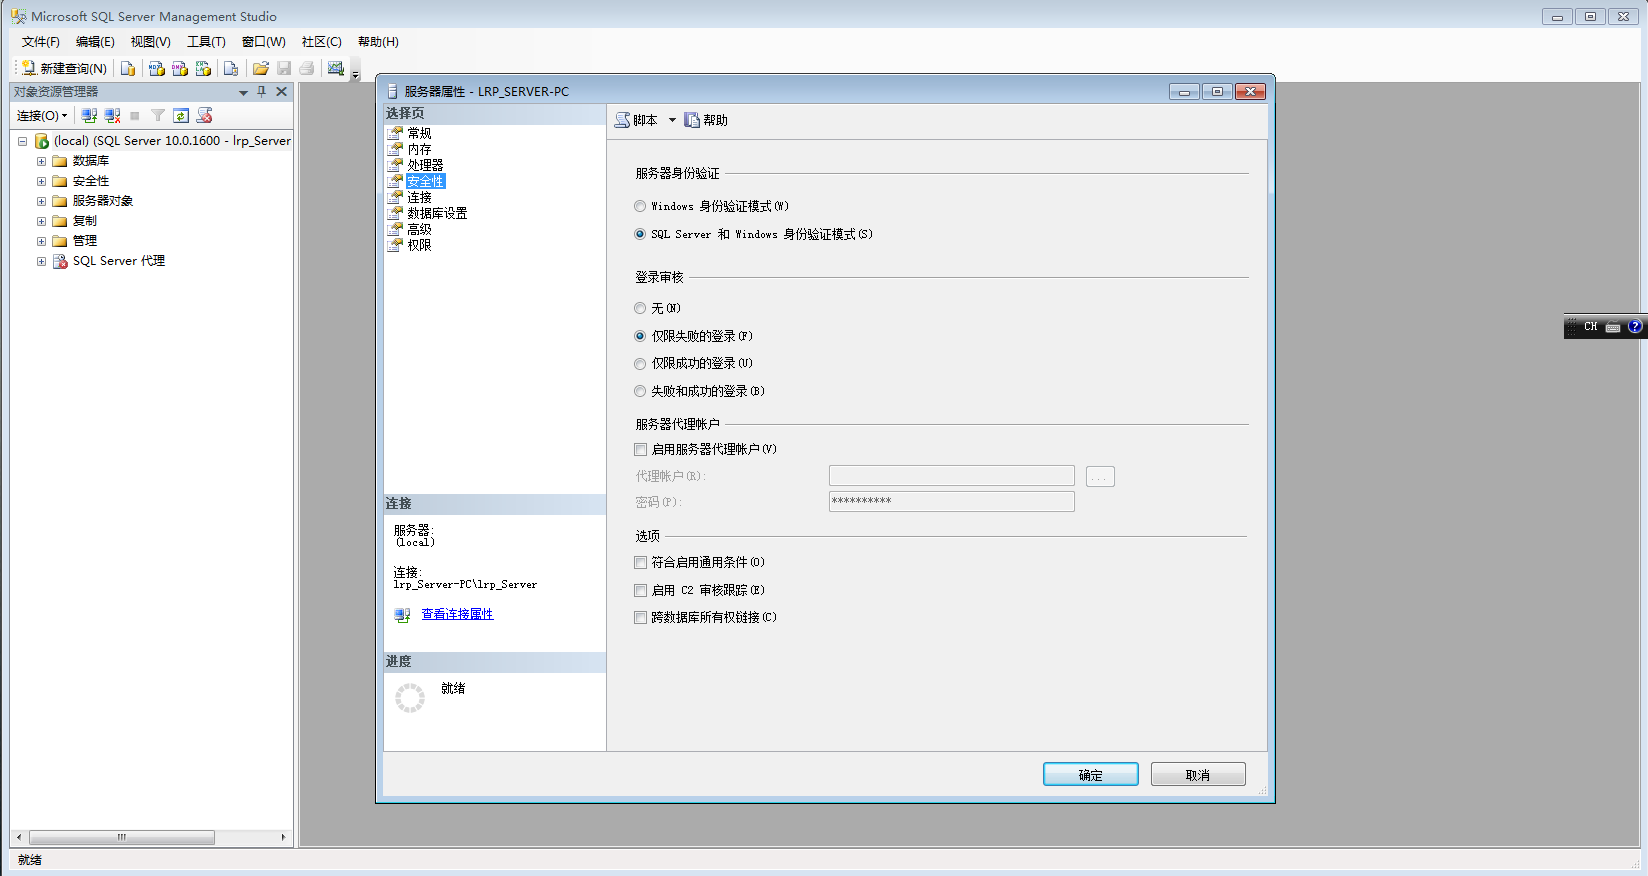
Task: Expand the 数据库 tree node
Action: coord(41,161)
